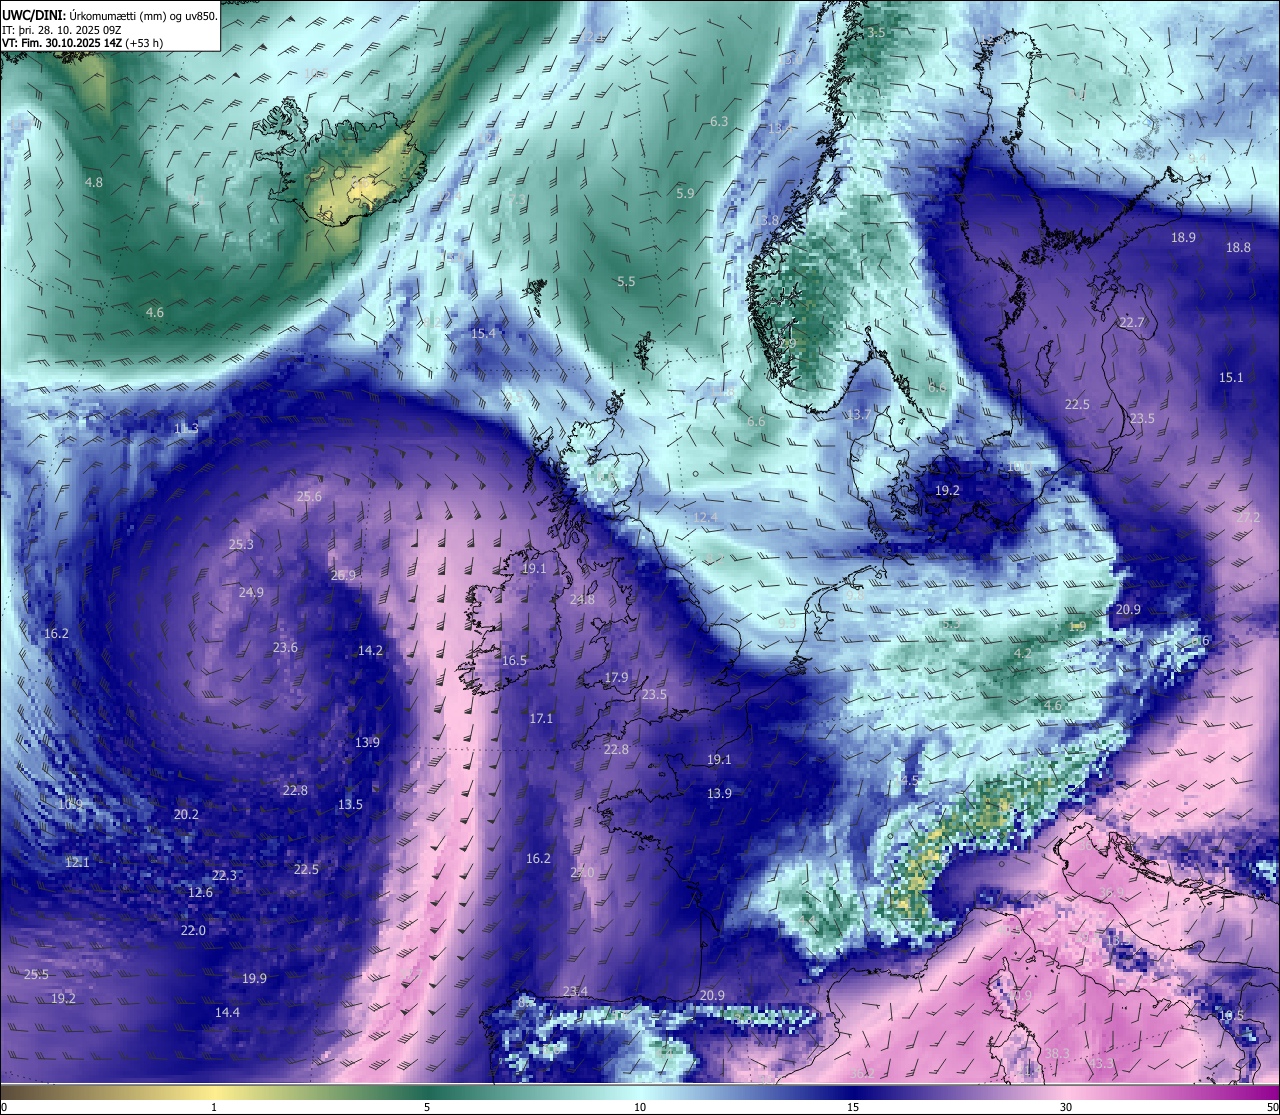
Task: Select the 22.7 value over Estonia
Action: (x=1132, y=322)
